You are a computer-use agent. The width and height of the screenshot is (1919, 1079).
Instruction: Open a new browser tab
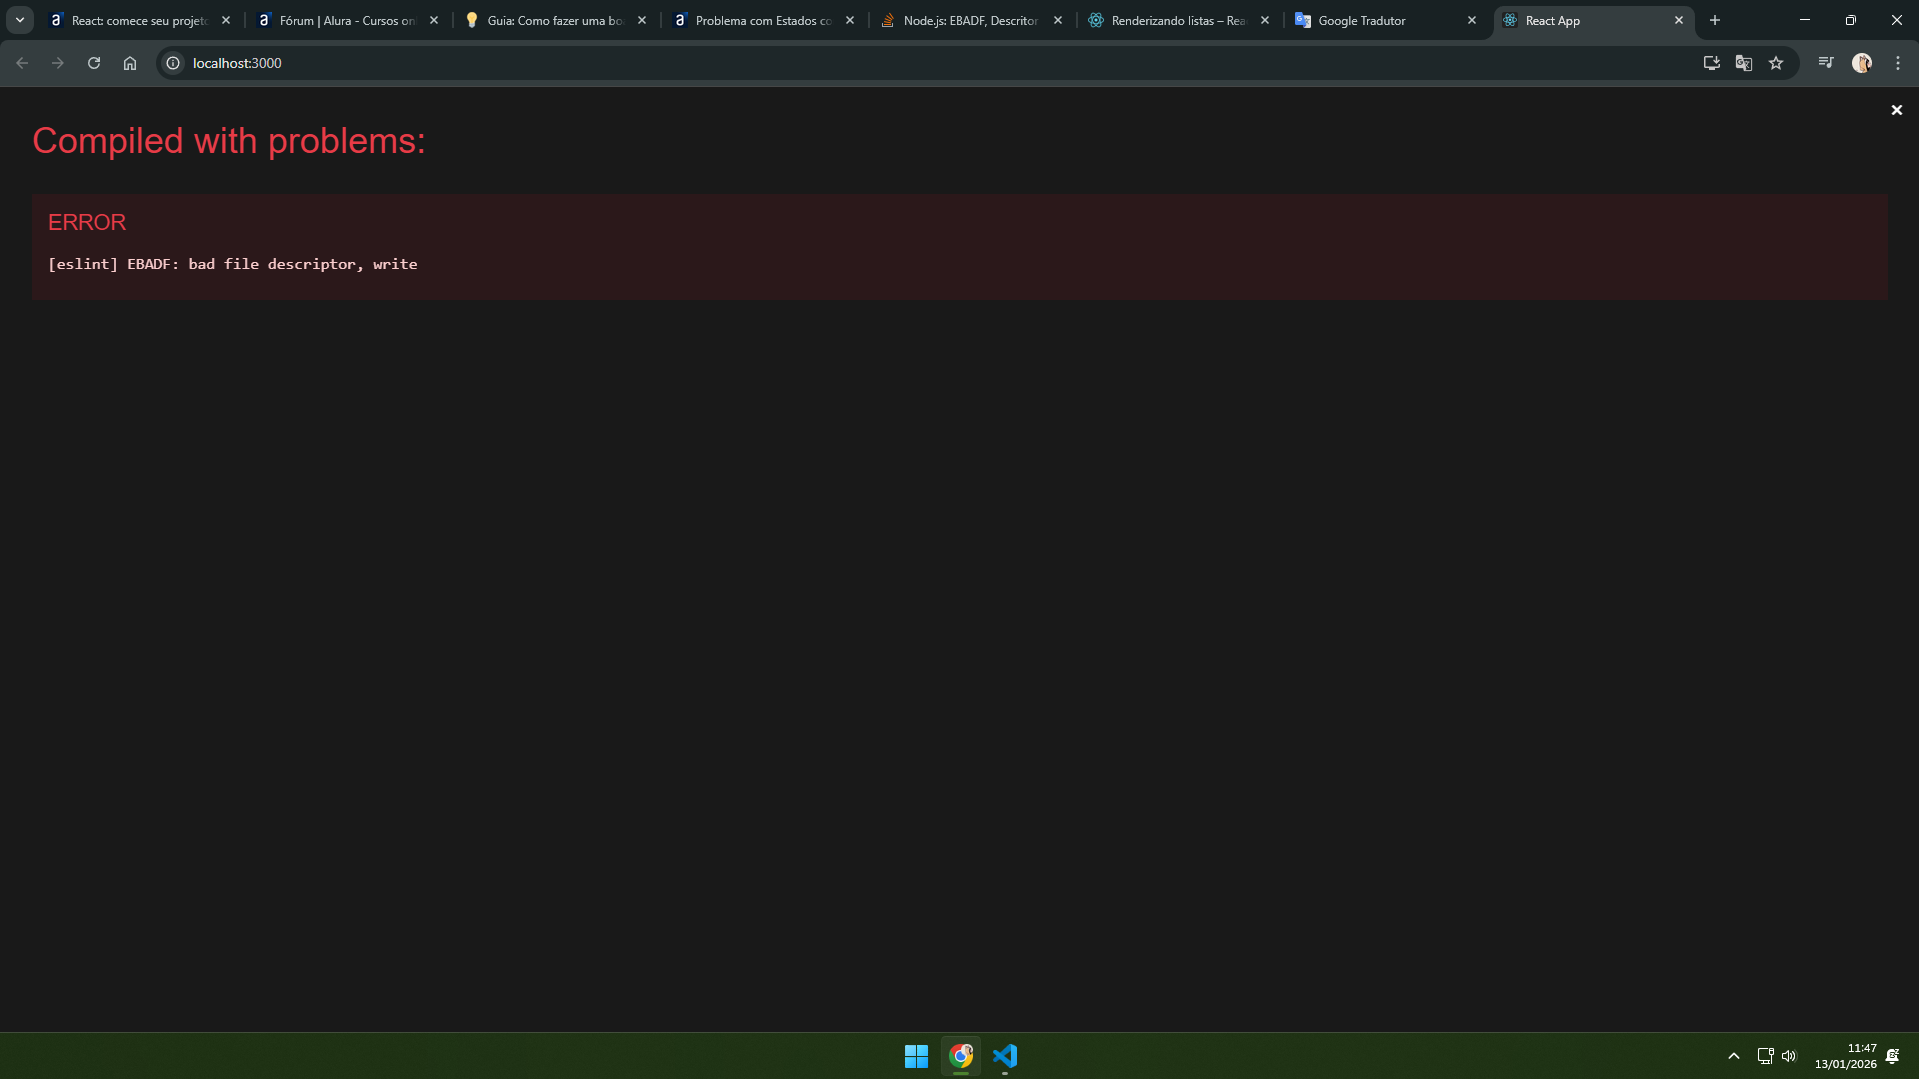[1715, 20]
